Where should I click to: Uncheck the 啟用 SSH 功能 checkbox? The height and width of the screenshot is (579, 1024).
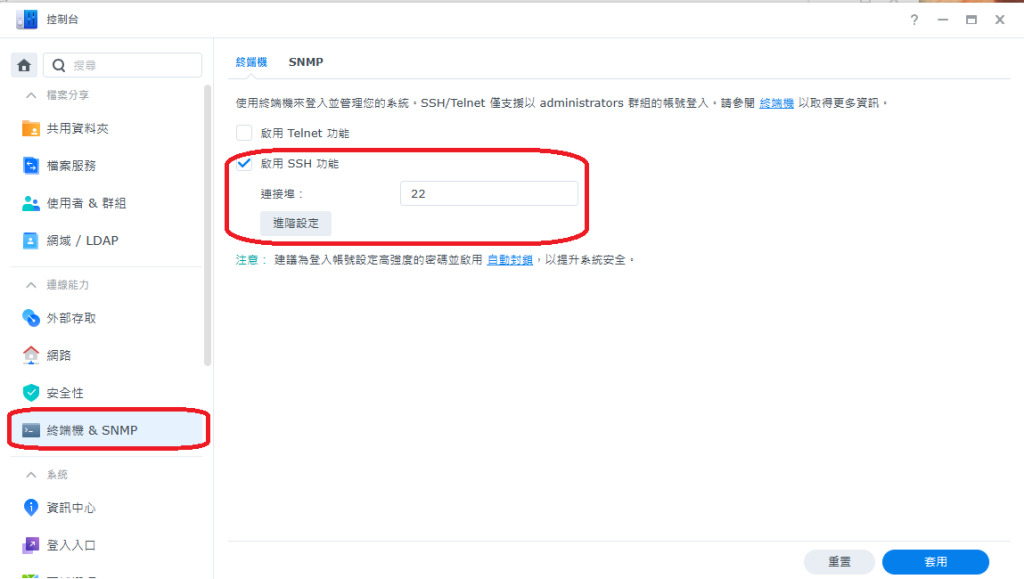click(x=244, y=164)
